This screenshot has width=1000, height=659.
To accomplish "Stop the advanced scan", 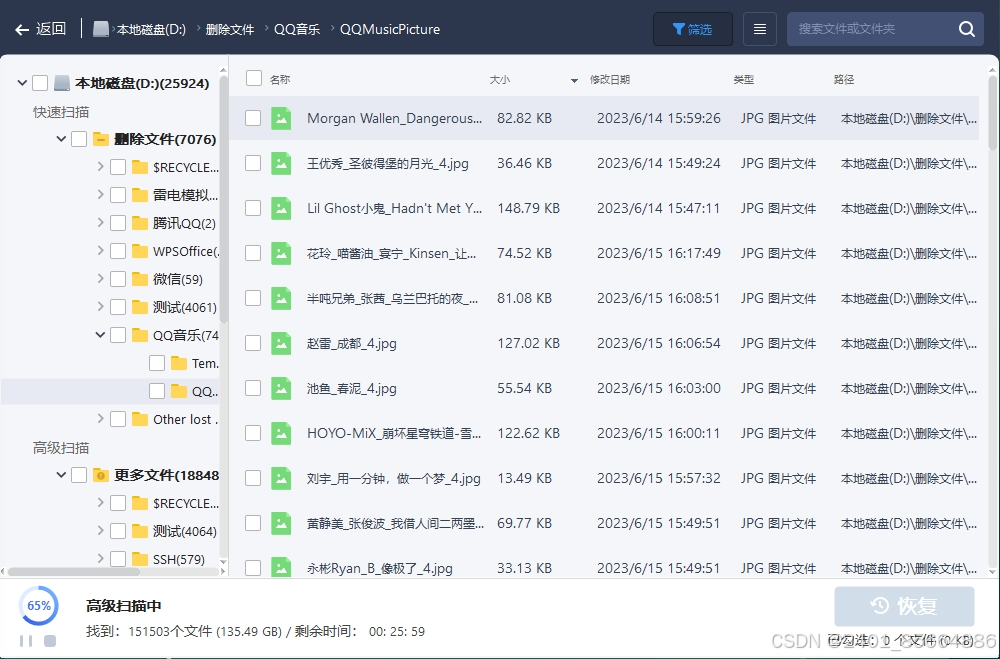I will click(50, 640).
